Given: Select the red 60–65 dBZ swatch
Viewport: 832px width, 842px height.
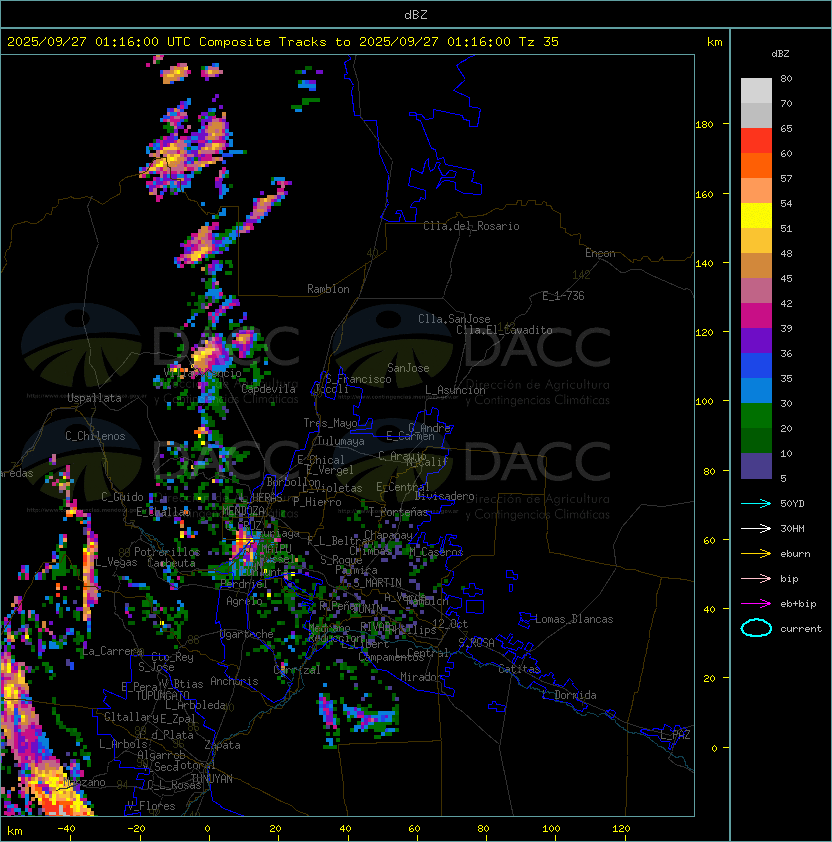Looking at the screenshot, I should (756, 141).
